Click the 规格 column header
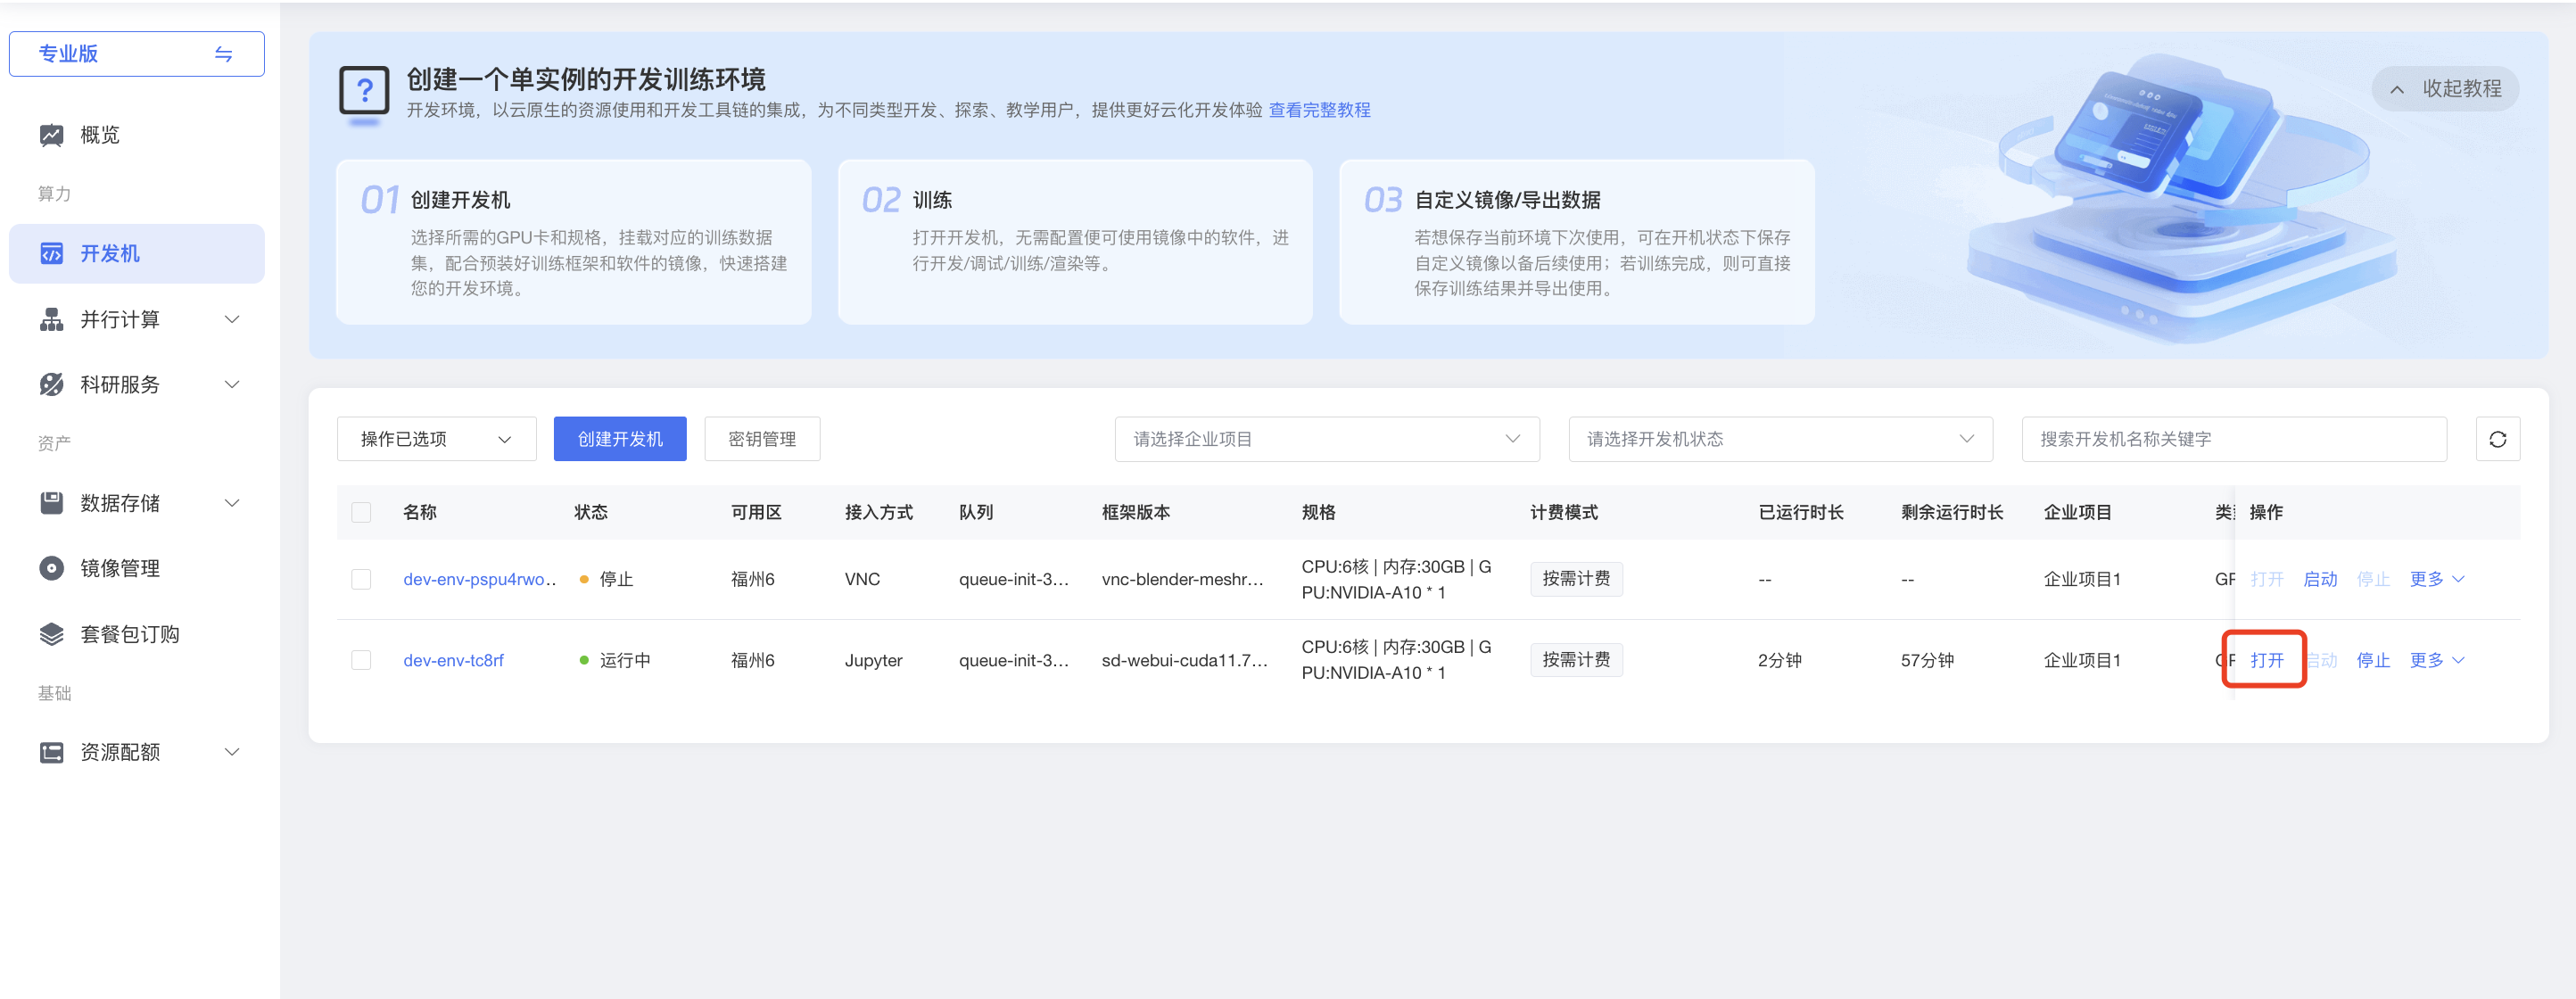2576x999 pixels. [x=1318, y=513]
